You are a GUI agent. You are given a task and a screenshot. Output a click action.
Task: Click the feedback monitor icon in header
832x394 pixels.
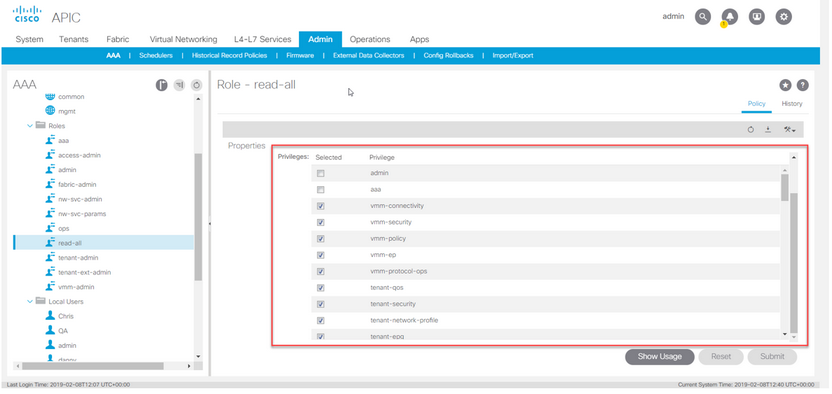757,17
